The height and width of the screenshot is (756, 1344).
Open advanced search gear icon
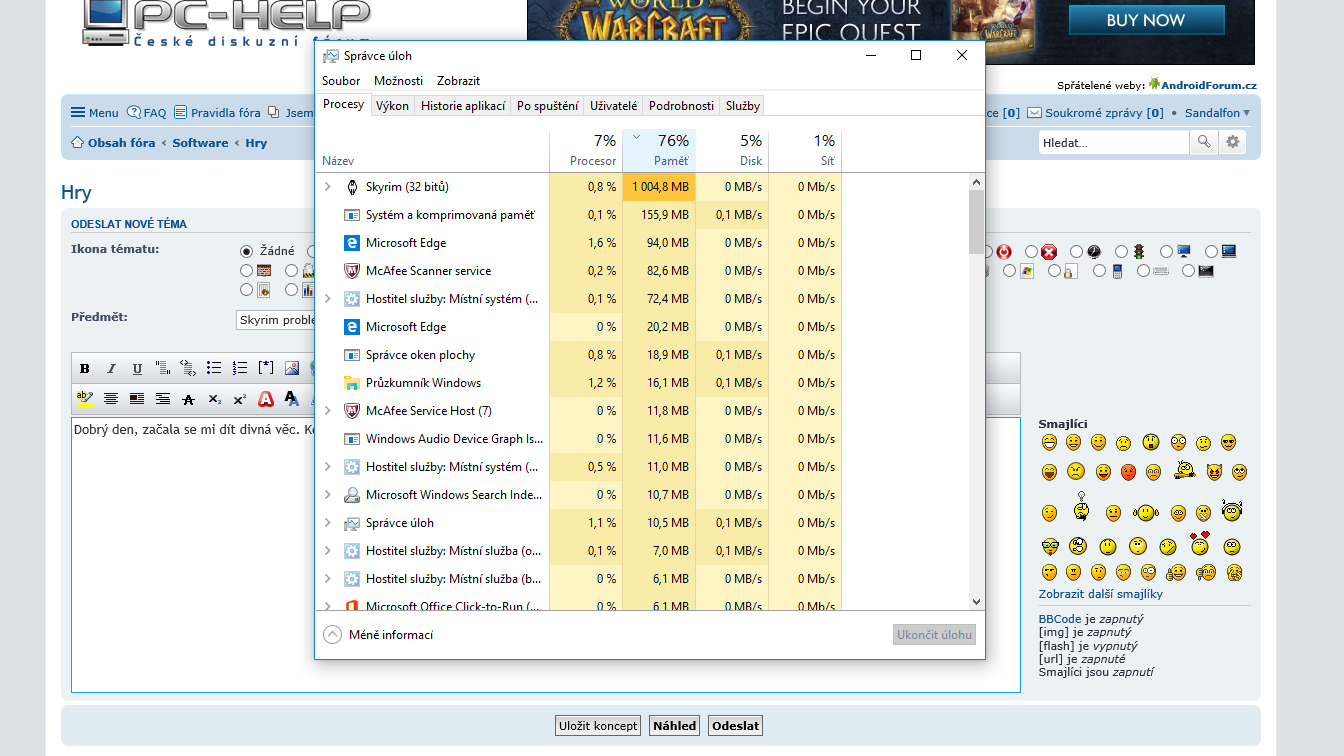point(1233,142)
